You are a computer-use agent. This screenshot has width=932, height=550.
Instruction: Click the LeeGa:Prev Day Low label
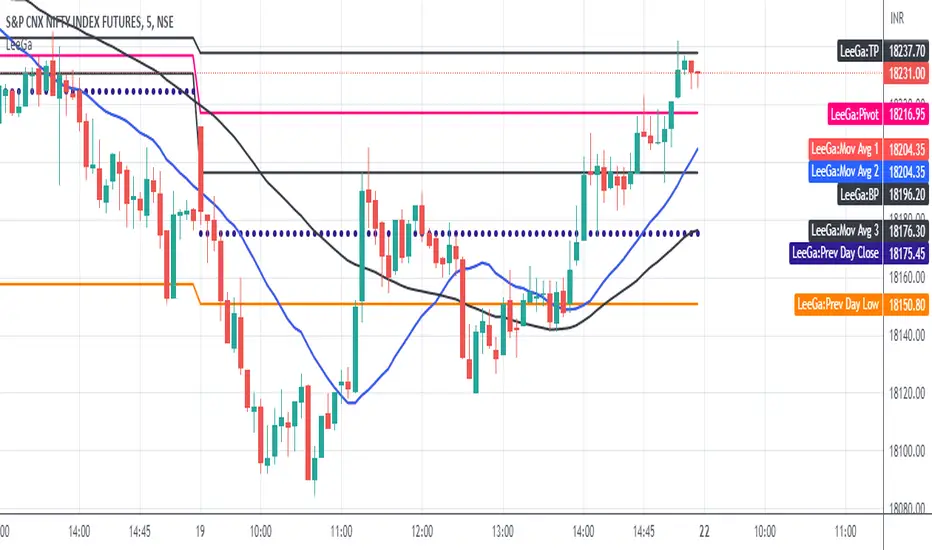click(838, 302)
